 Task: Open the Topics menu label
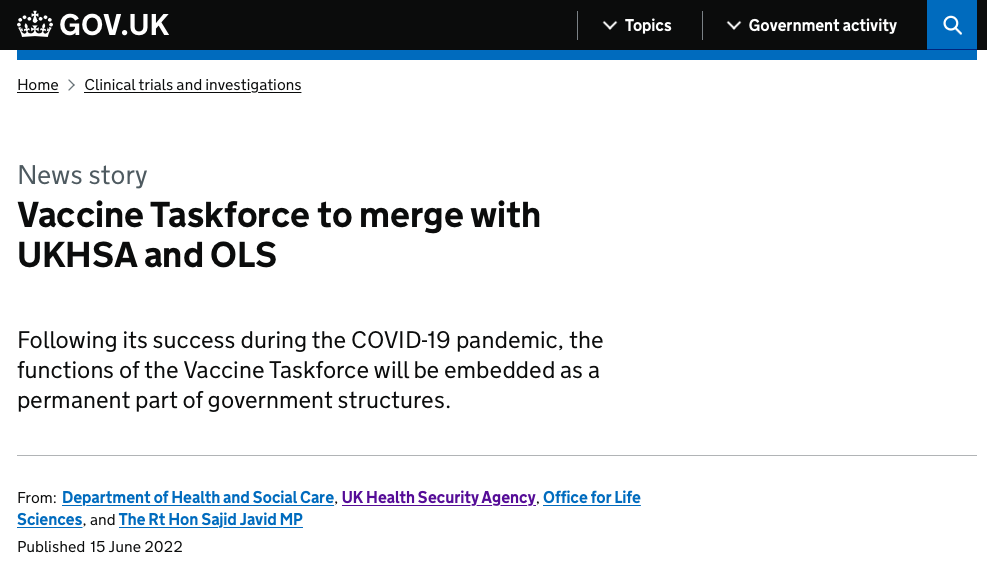pyautogui.click(x=648, y=25)
